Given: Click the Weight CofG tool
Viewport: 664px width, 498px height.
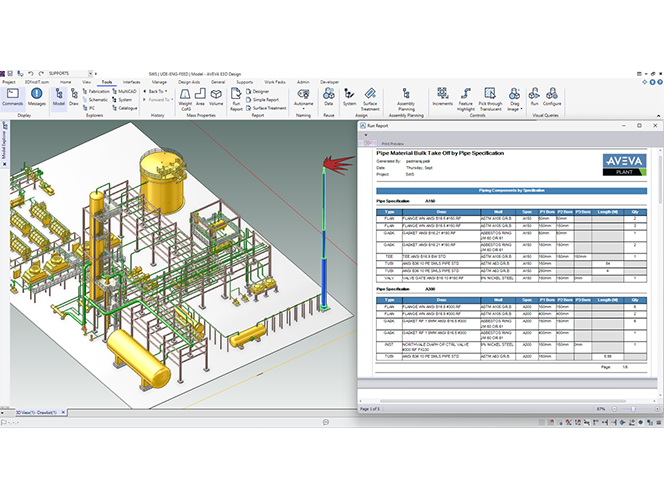Looking at the screenshot, I should [184, 96].
